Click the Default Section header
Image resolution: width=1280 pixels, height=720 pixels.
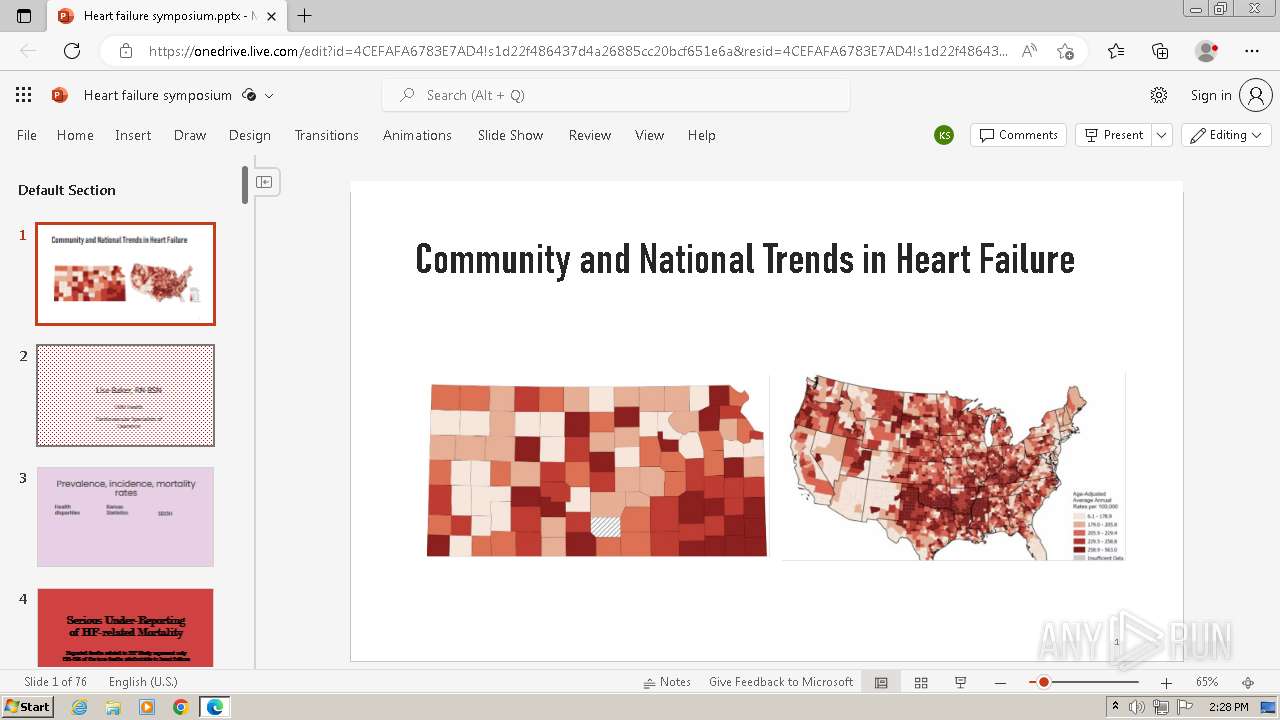point(67,190)
